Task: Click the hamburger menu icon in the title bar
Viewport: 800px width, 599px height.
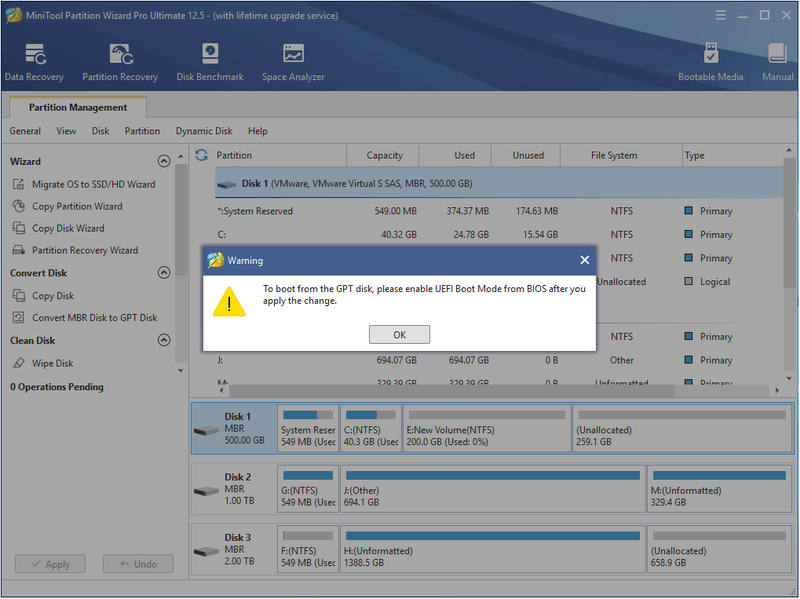Action: (720, 15)
